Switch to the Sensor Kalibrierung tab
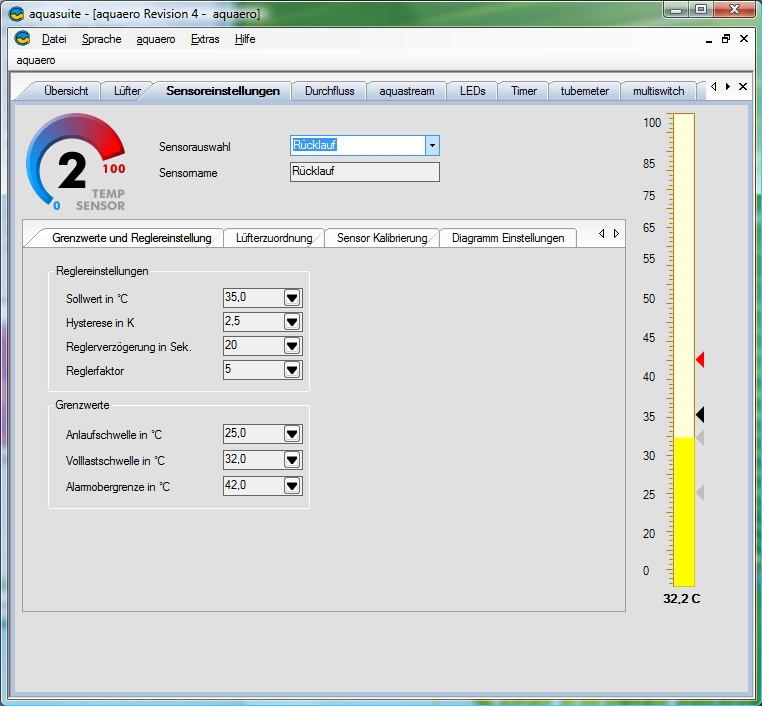Image resolution: width=762 pixels, height=706 pixels. (x=382, y=238)
